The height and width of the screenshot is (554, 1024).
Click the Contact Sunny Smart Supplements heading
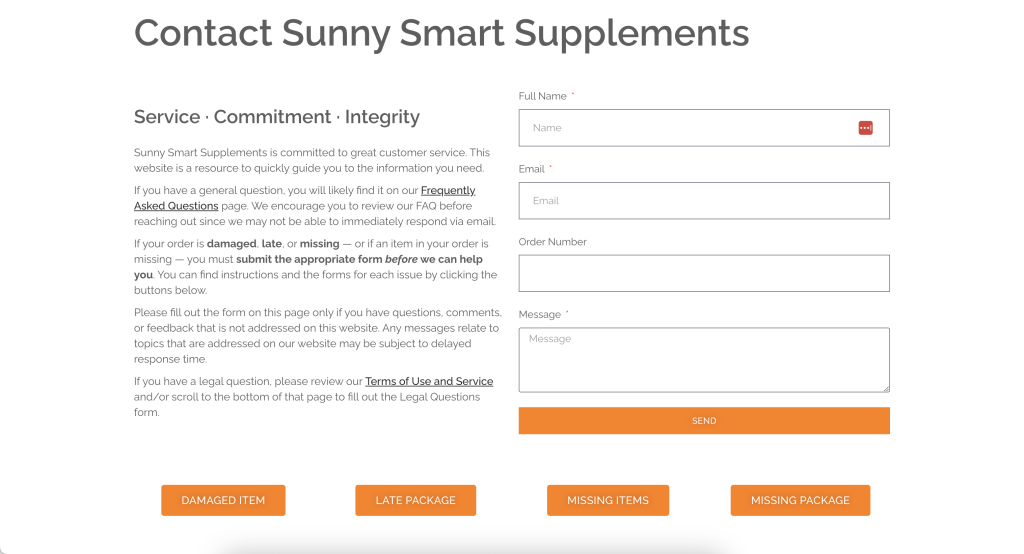coord(441,34)
